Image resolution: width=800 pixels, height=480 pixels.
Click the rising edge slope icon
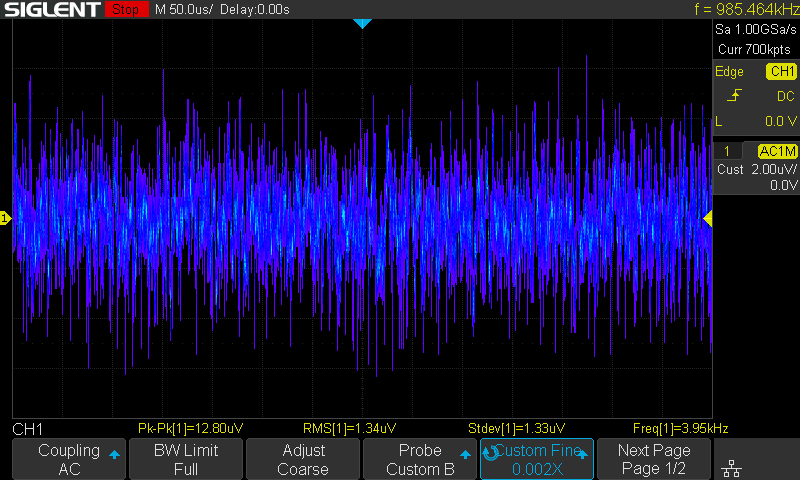[733, 96]
